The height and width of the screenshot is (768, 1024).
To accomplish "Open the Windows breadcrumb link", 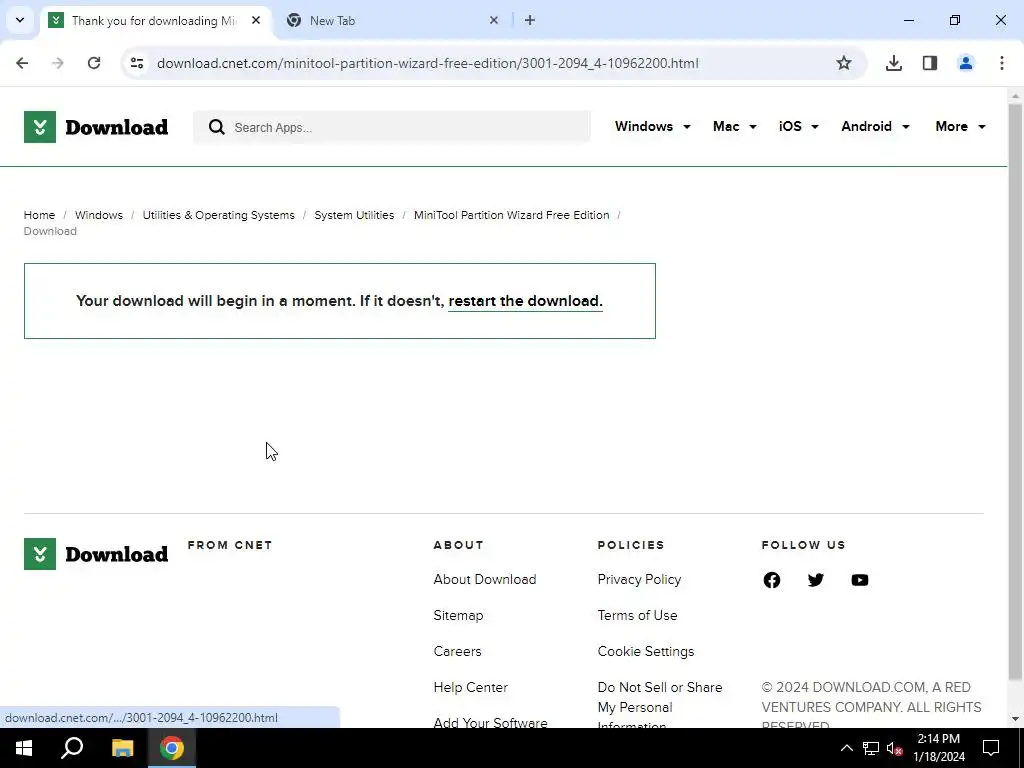I will 99,215.
